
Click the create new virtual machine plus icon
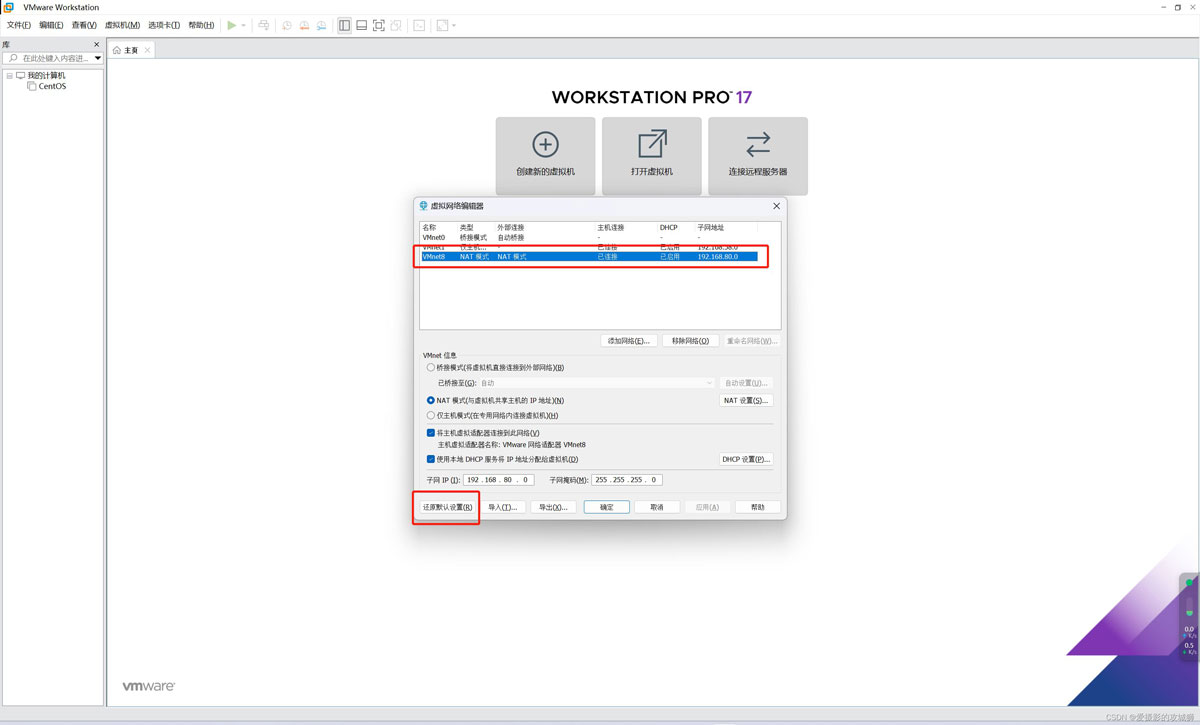(x=545, y=145)
